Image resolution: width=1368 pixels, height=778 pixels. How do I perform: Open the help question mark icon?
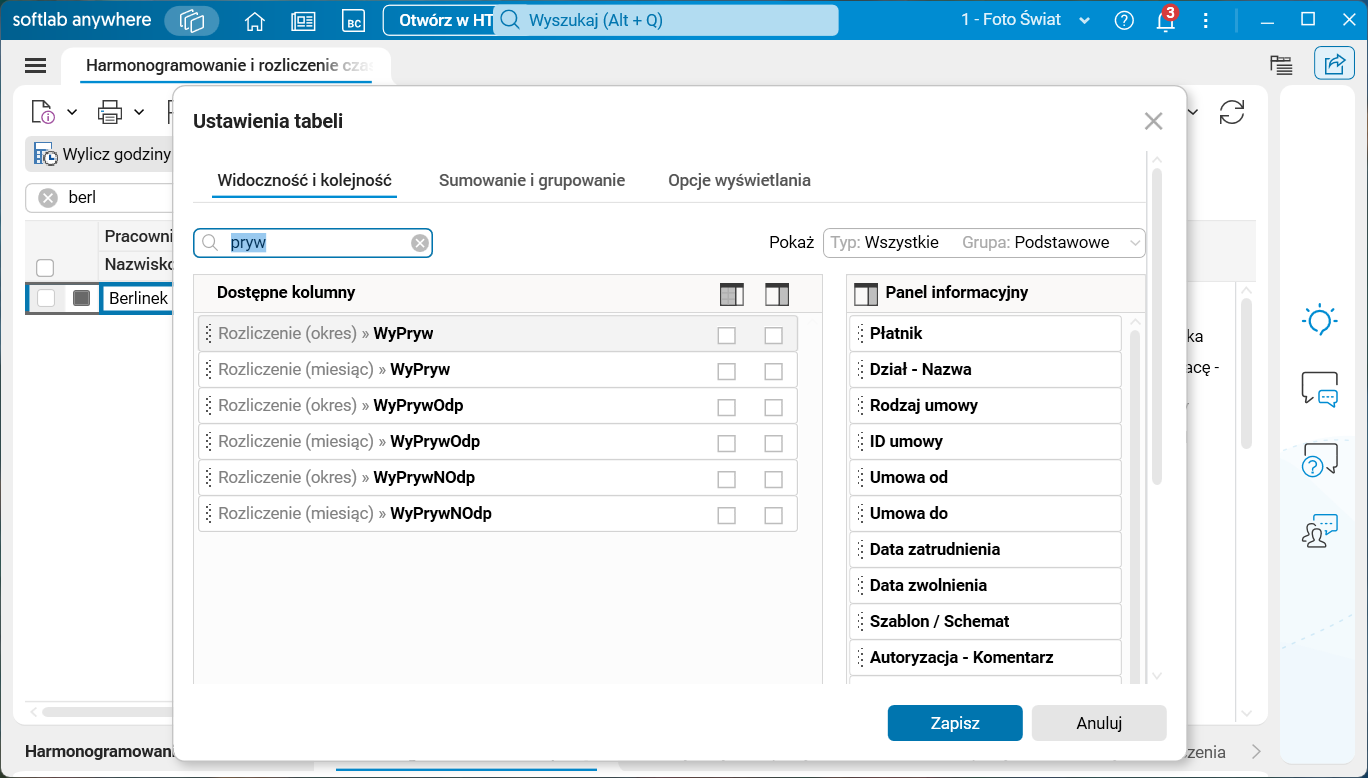(1124, 21)
